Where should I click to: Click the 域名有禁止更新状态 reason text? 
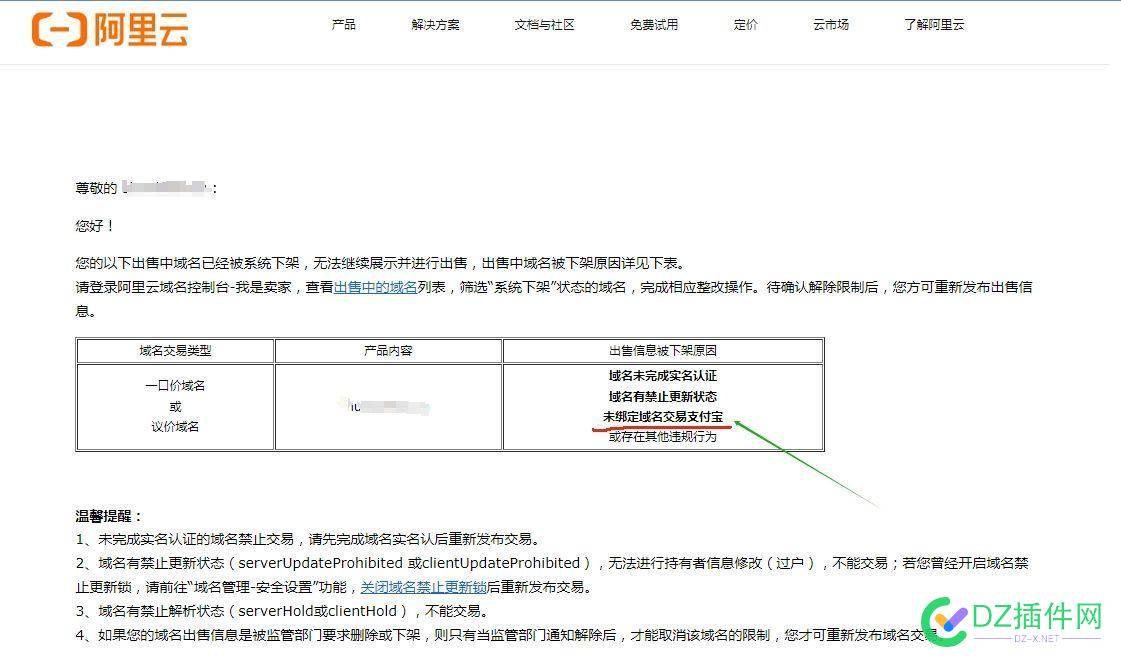tap(663, 397)
